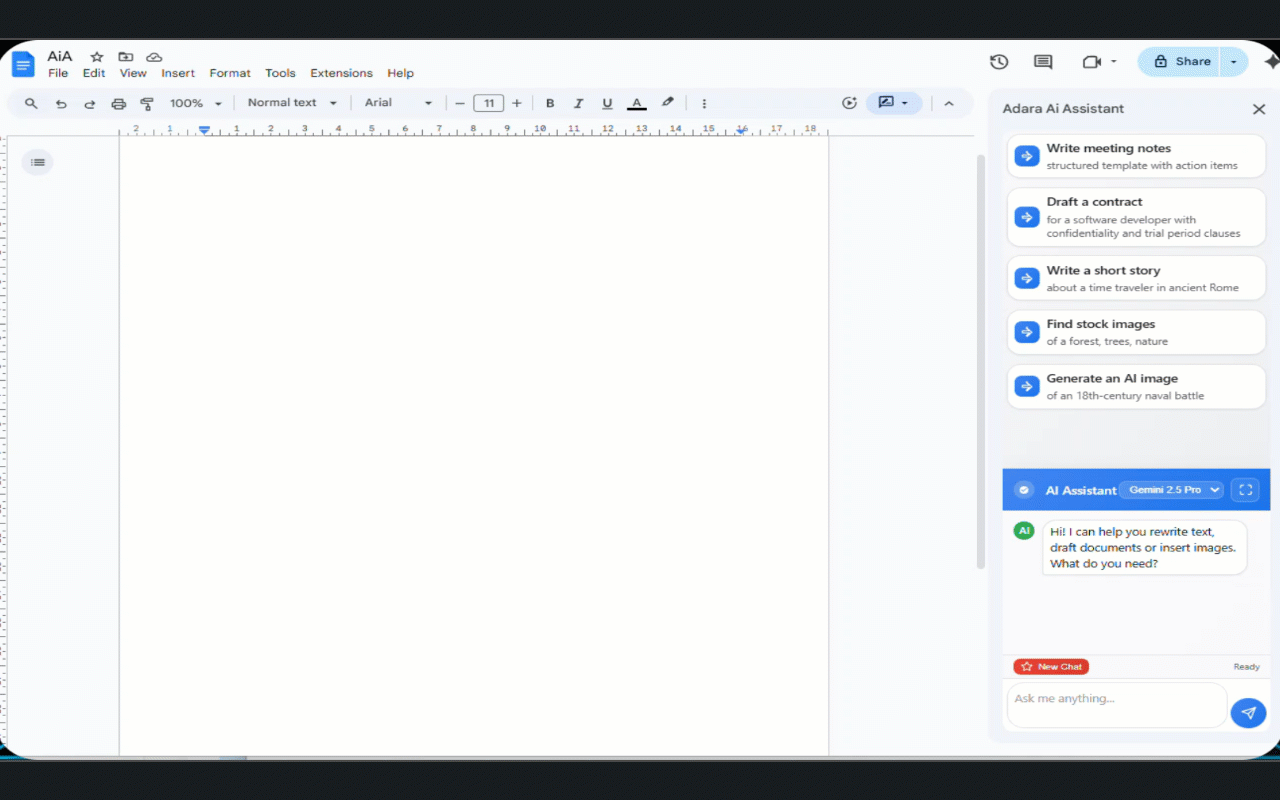Open document search with the magnifying glass

30,103
